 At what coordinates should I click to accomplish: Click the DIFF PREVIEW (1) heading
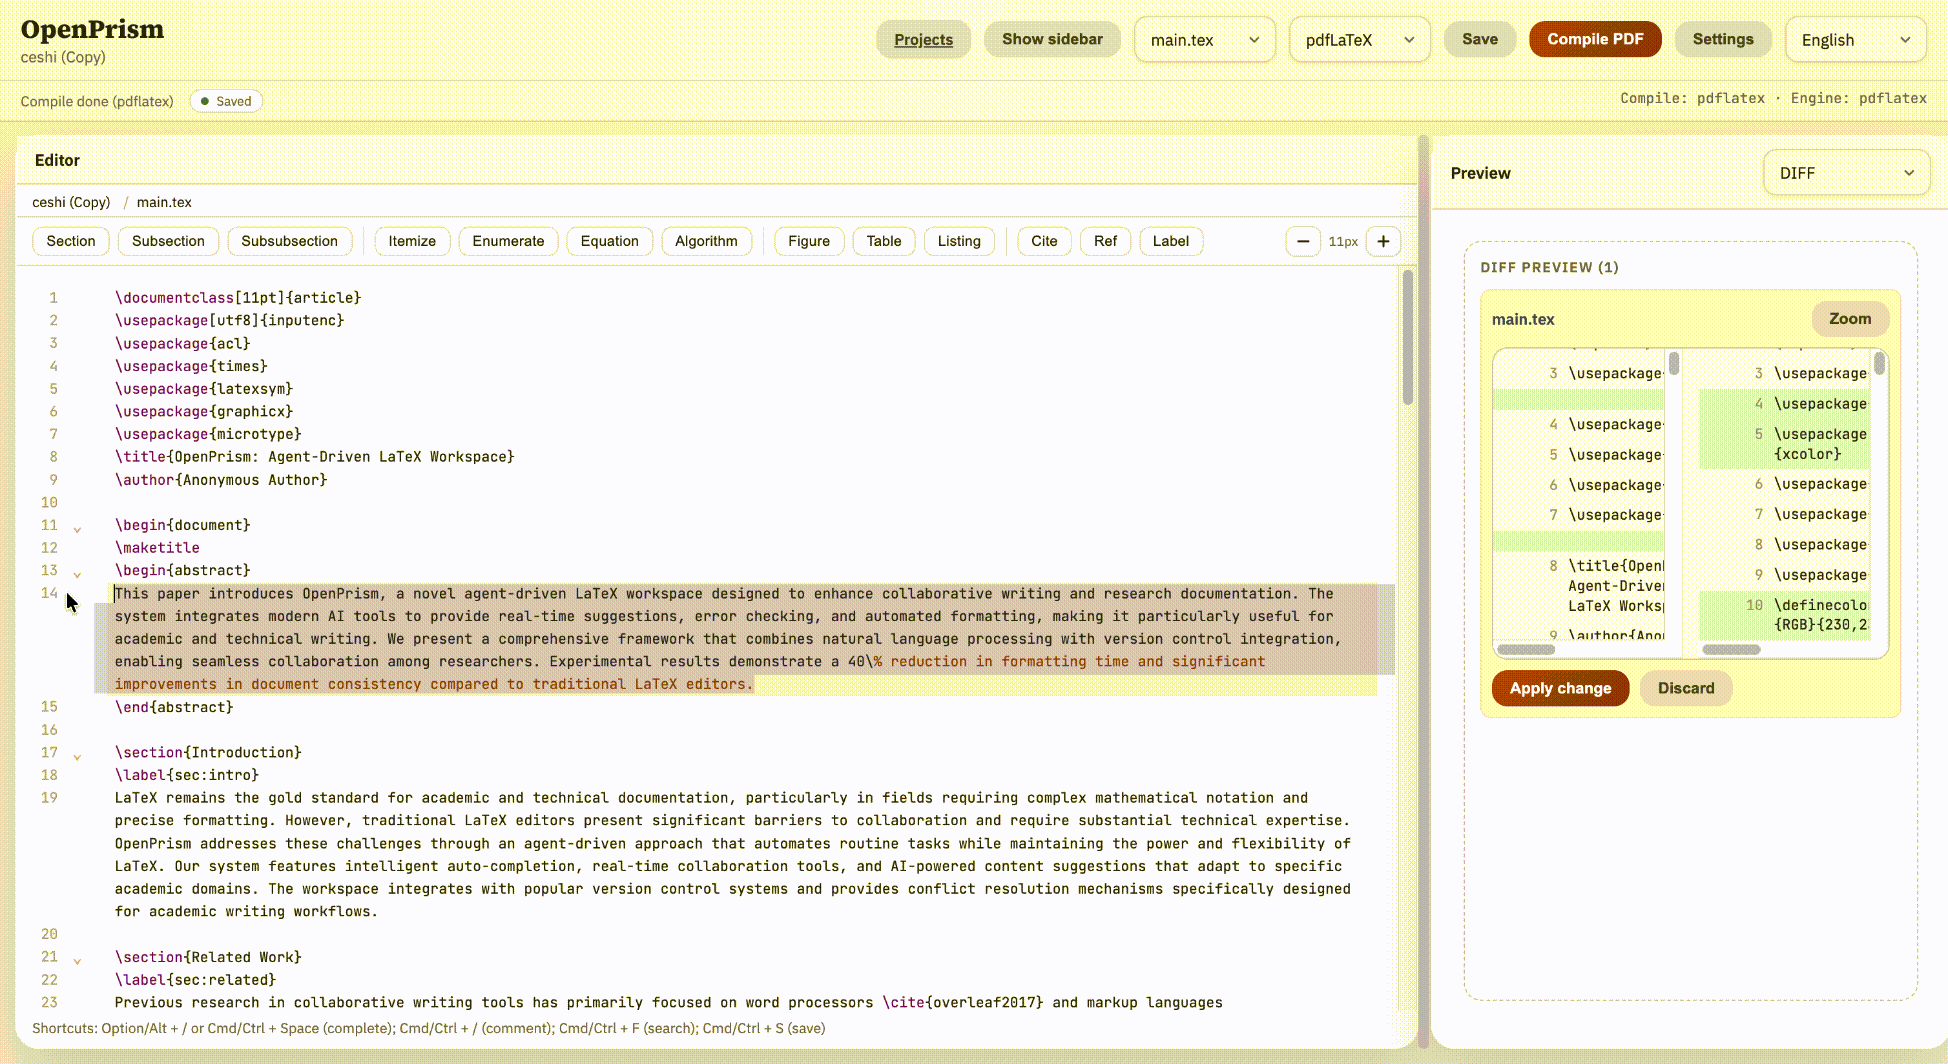point(1549,267)
